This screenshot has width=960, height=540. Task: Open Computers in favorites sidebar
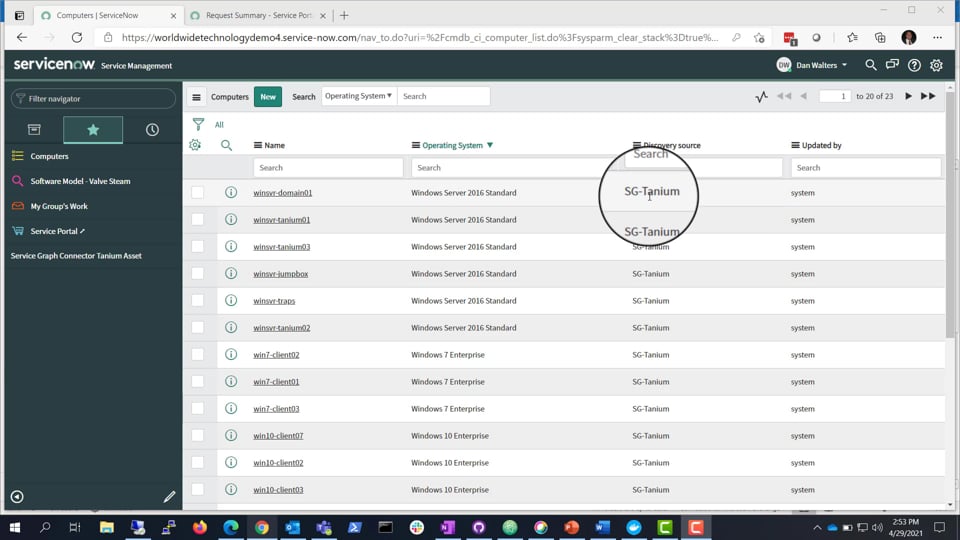pos(49,156)
